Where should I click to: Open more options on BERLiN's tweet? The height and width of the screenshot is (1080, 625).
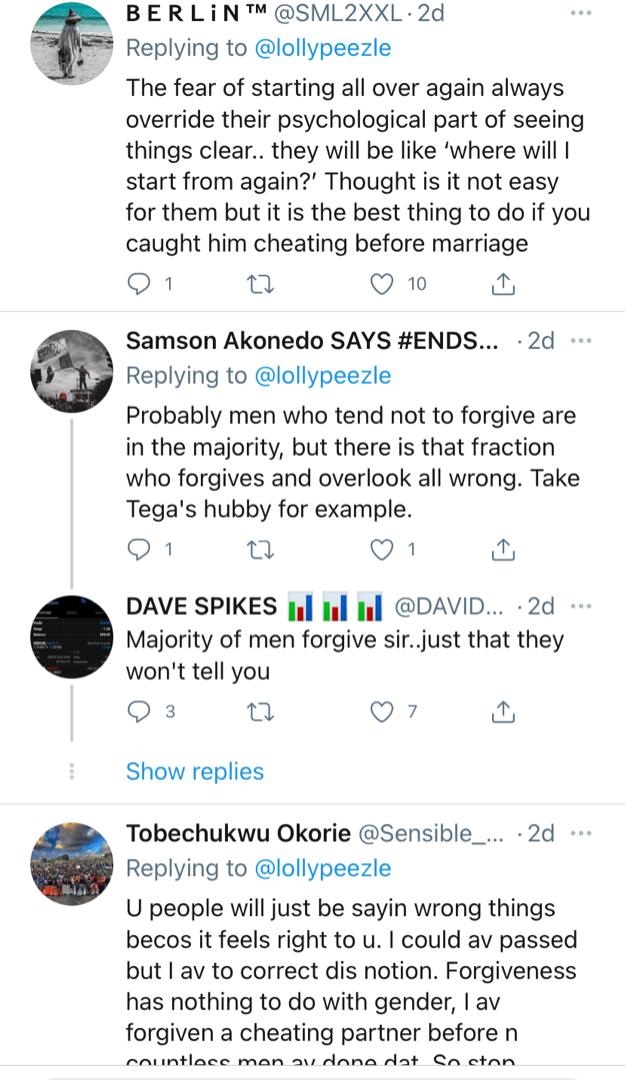click(580, 14)
